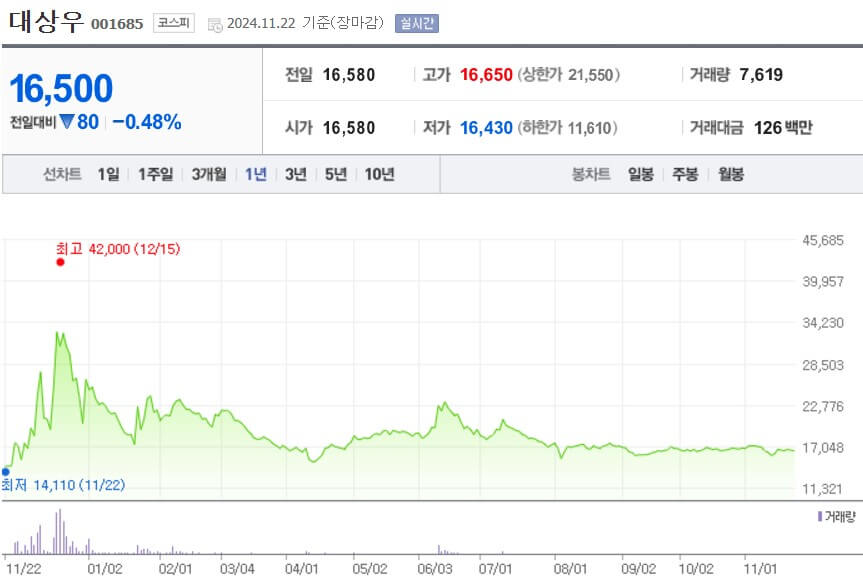863x581 pixels.
Task: Click the blue 최저 14,110 low marker
Action: (6, 472)
